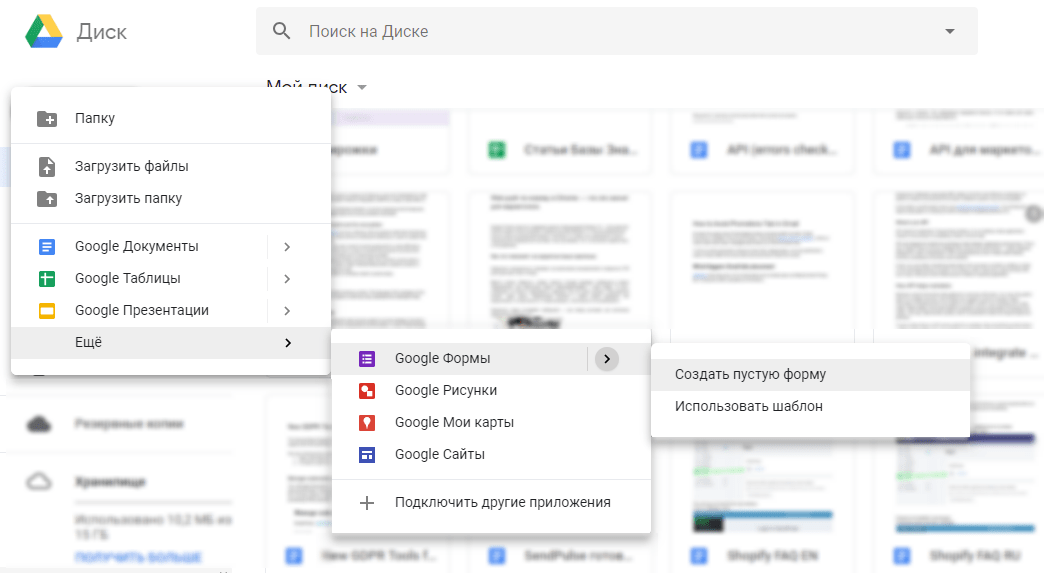Click the blue Google Sites icon
This screenshot has width=1044, height=573.
(367, 455)
